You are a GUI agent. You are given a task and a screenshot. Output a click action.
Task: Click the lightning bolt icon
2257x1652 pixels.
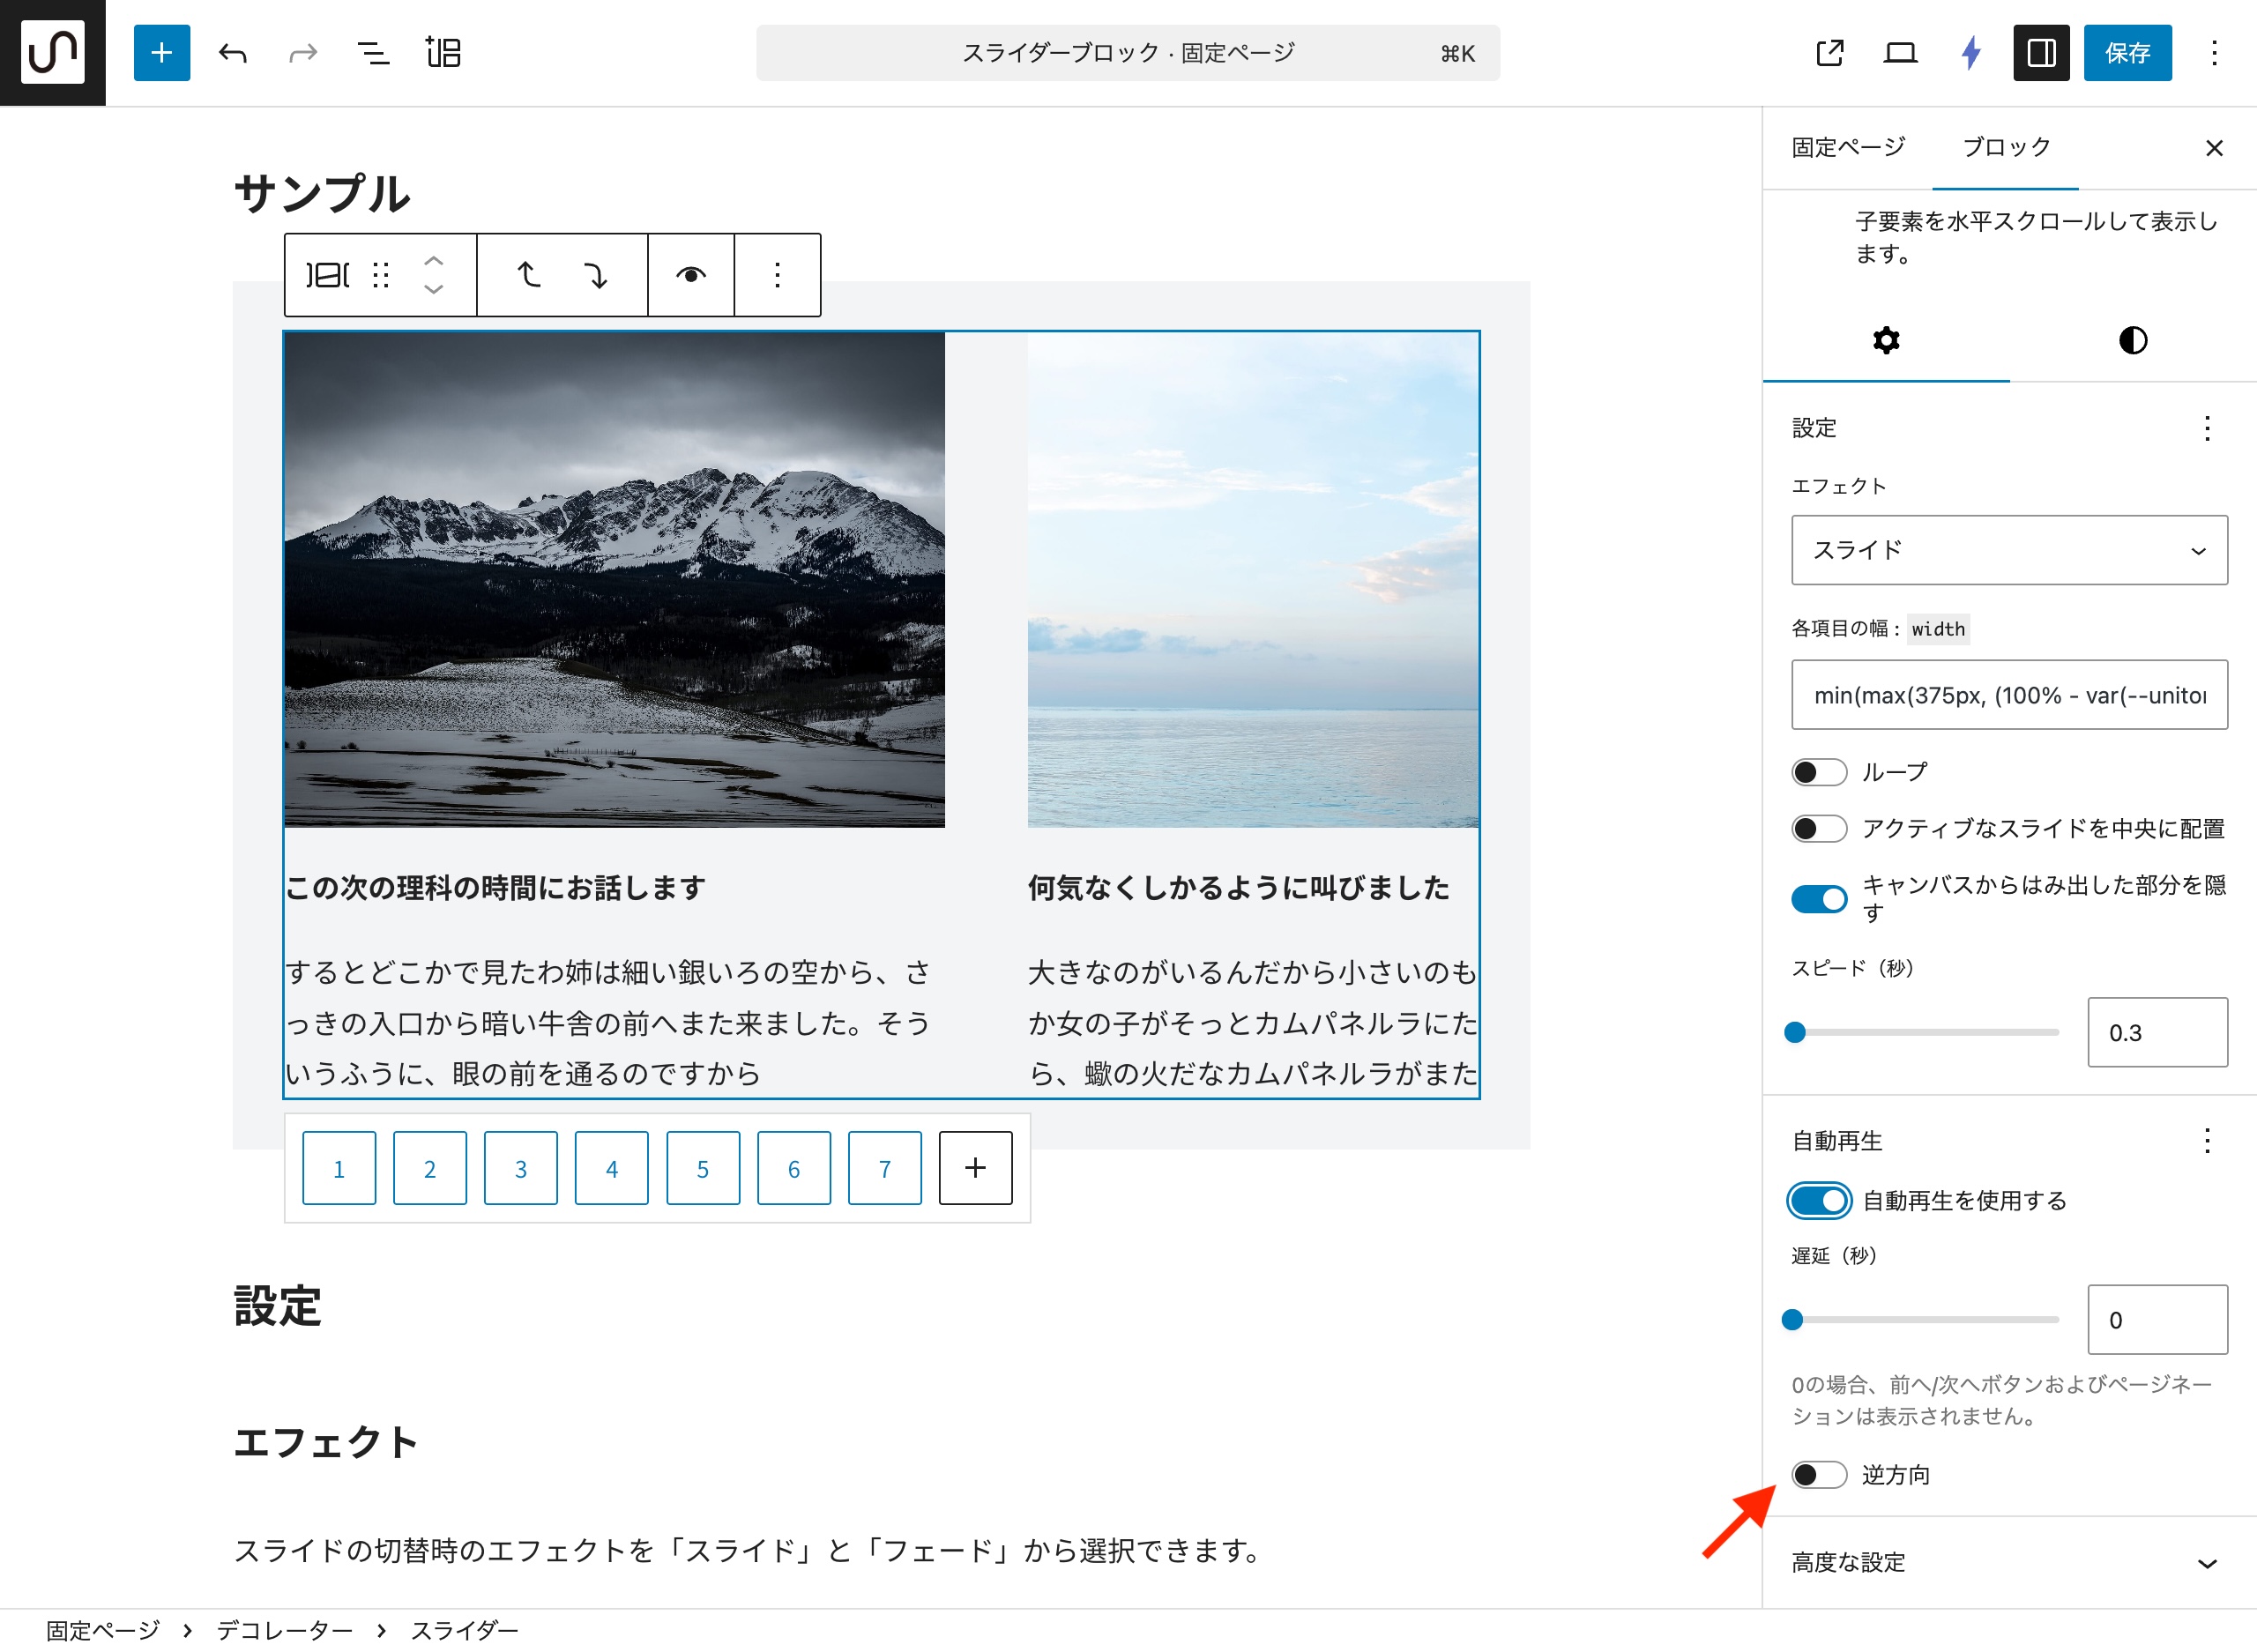[1970, 53]
